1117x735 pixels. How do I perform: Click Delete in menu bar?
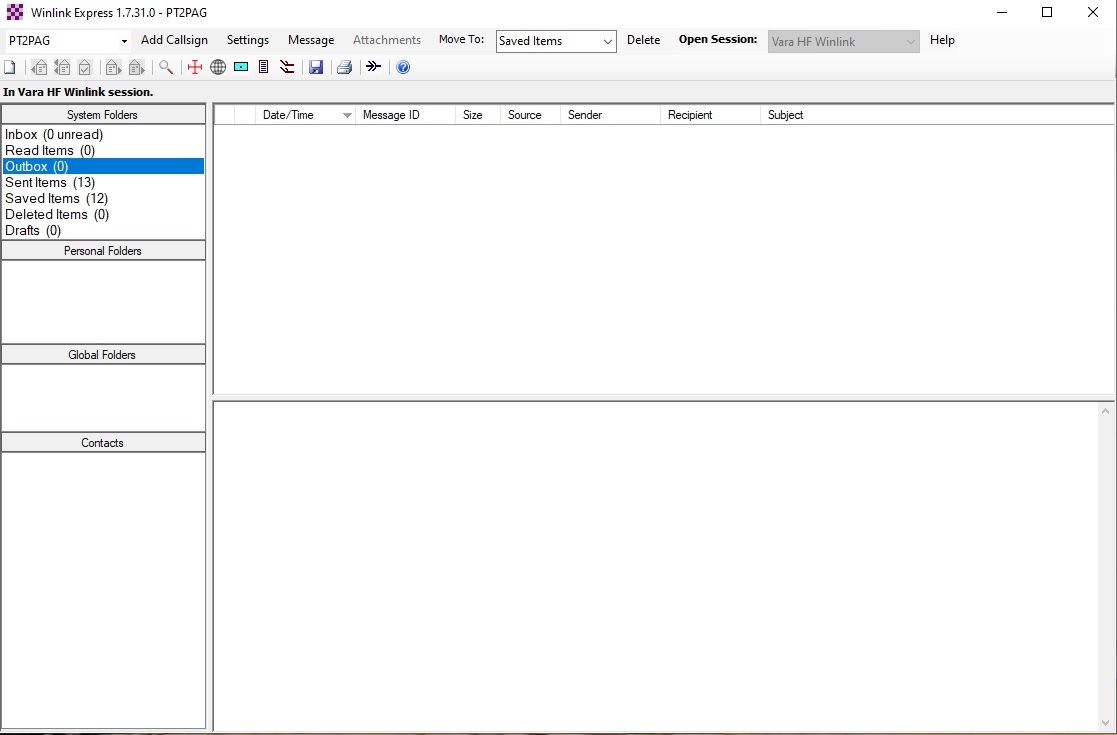point(643,40)
